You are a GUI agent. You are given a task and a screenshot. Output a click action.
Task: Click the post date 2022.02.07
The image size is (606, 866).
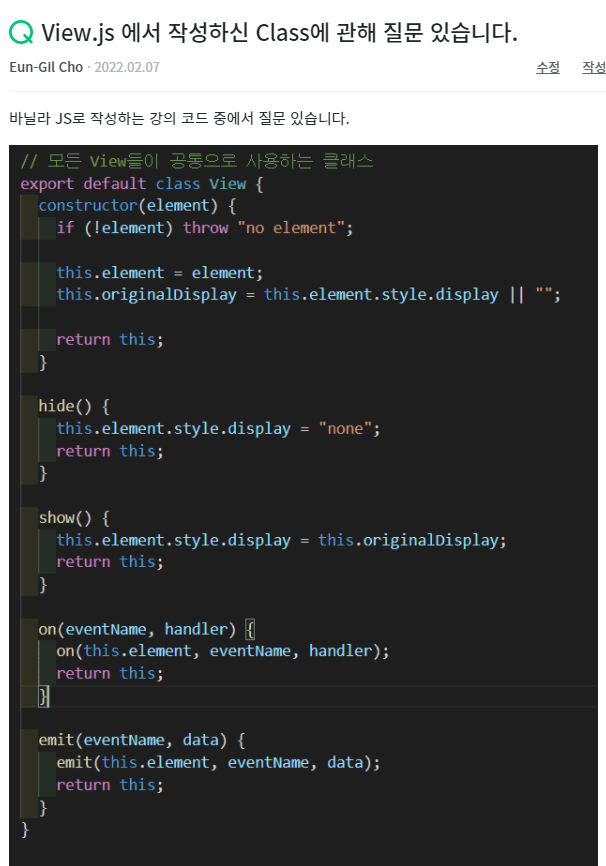127,67
